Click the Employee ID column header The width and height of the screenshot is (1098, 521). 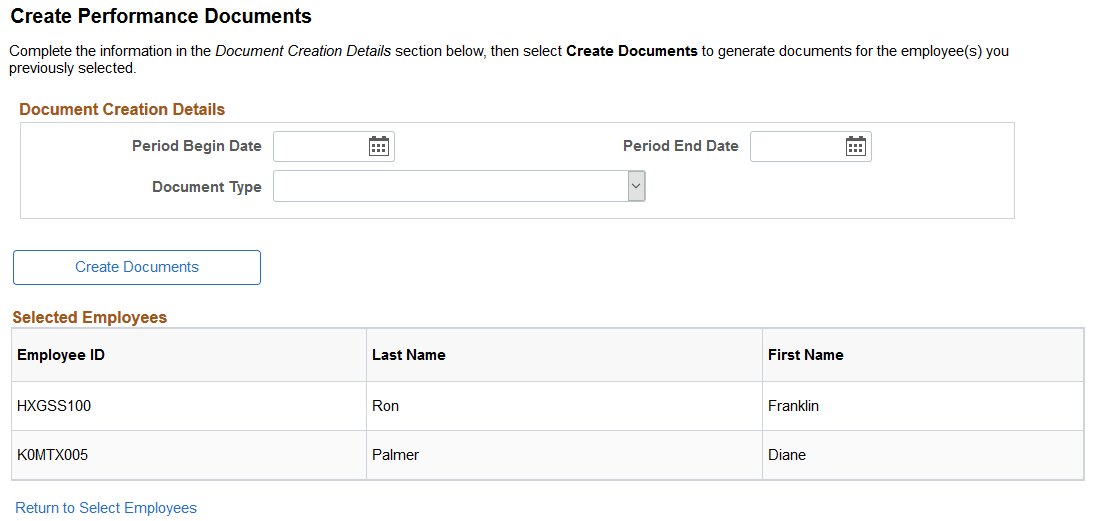(61, 355)
